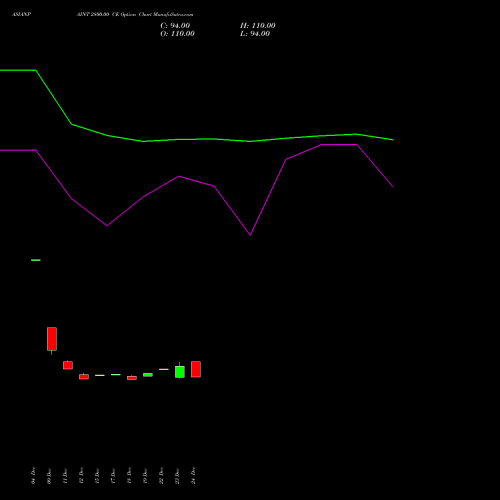This screenshot has width=500, height=500.
Task: Click the high value H: 110.00
Action: click(x=258, y=26)
